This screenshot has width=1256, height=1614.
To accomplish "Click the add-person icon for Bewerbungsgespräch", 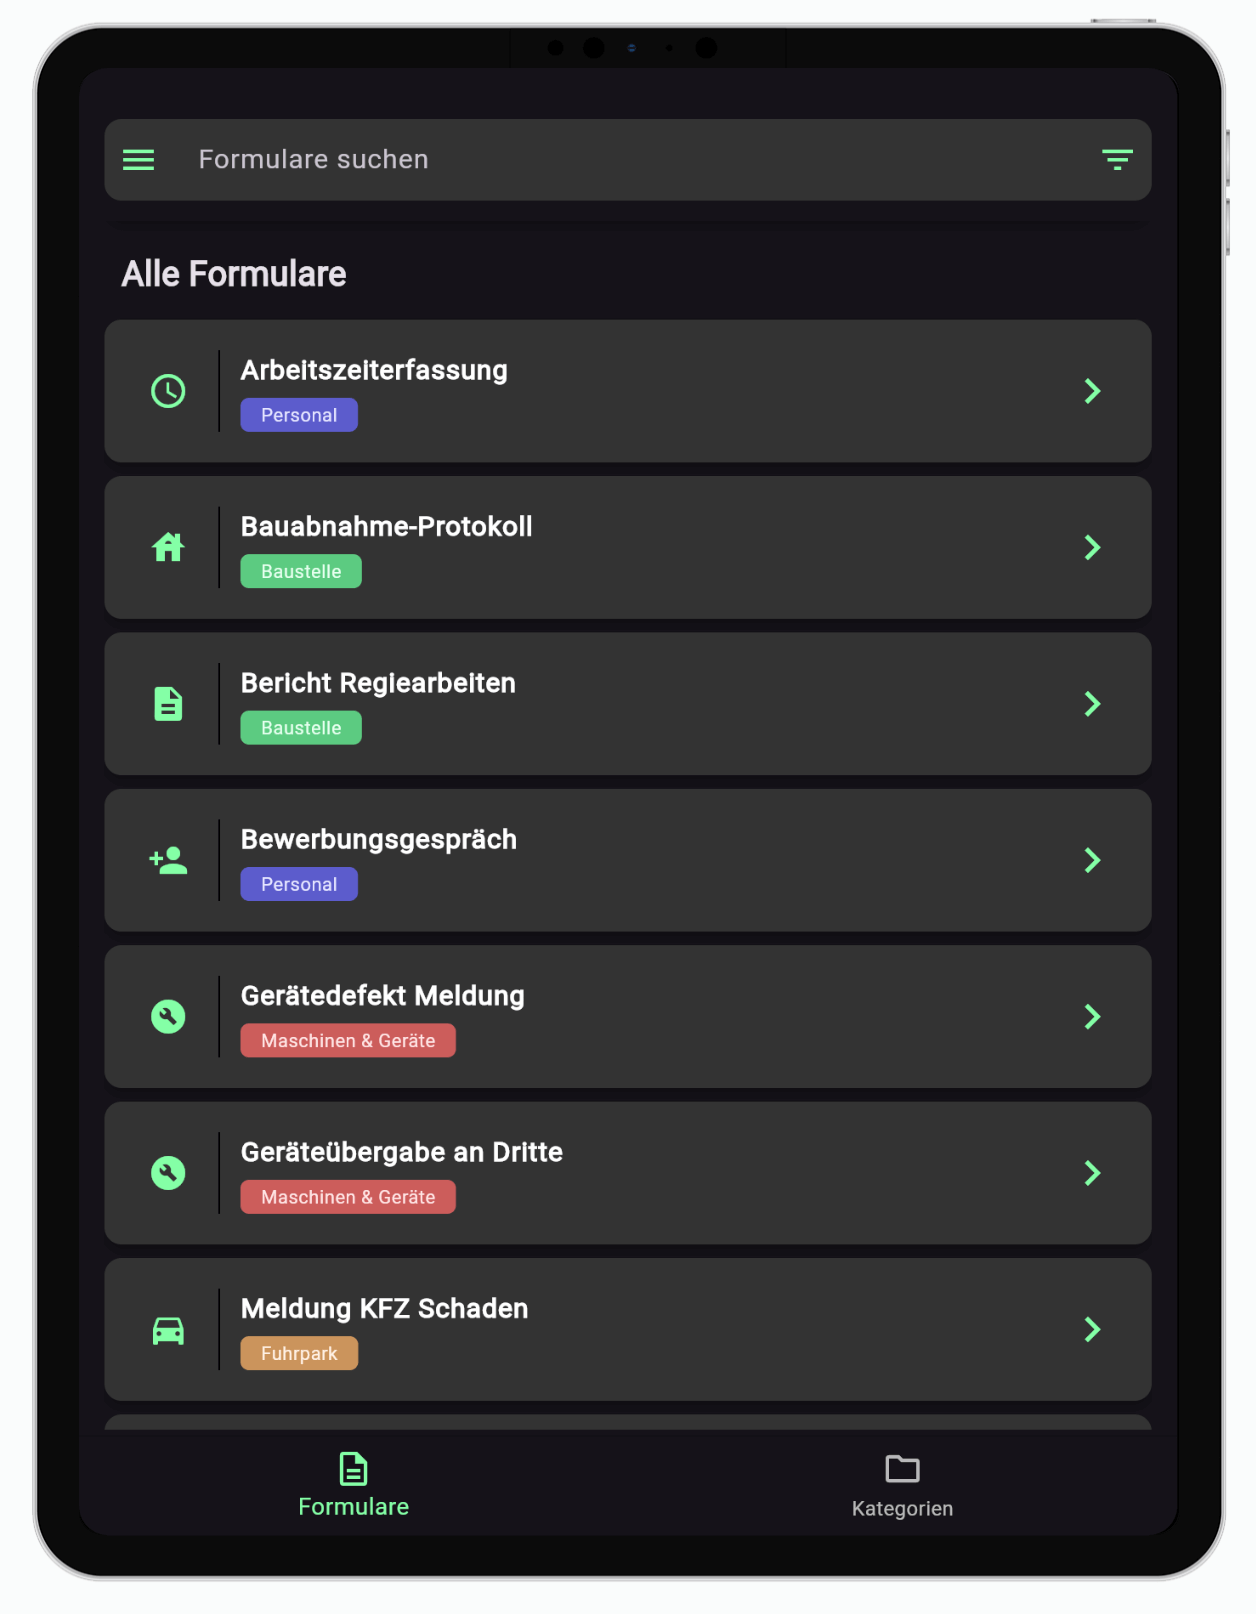I will [x=168, y=860].
